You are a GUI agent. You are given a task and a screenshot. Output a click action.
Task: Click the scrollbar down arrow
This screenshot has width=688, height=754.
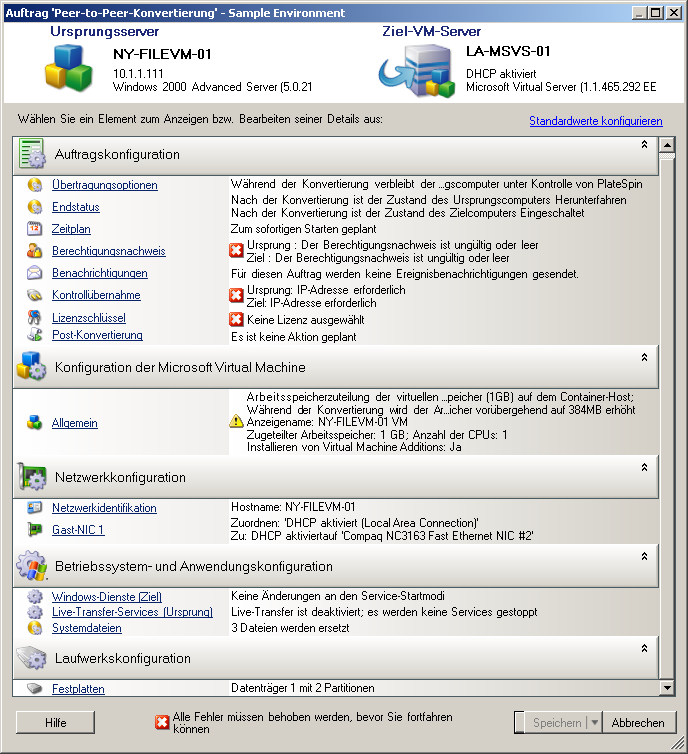(x=667, y=688)
